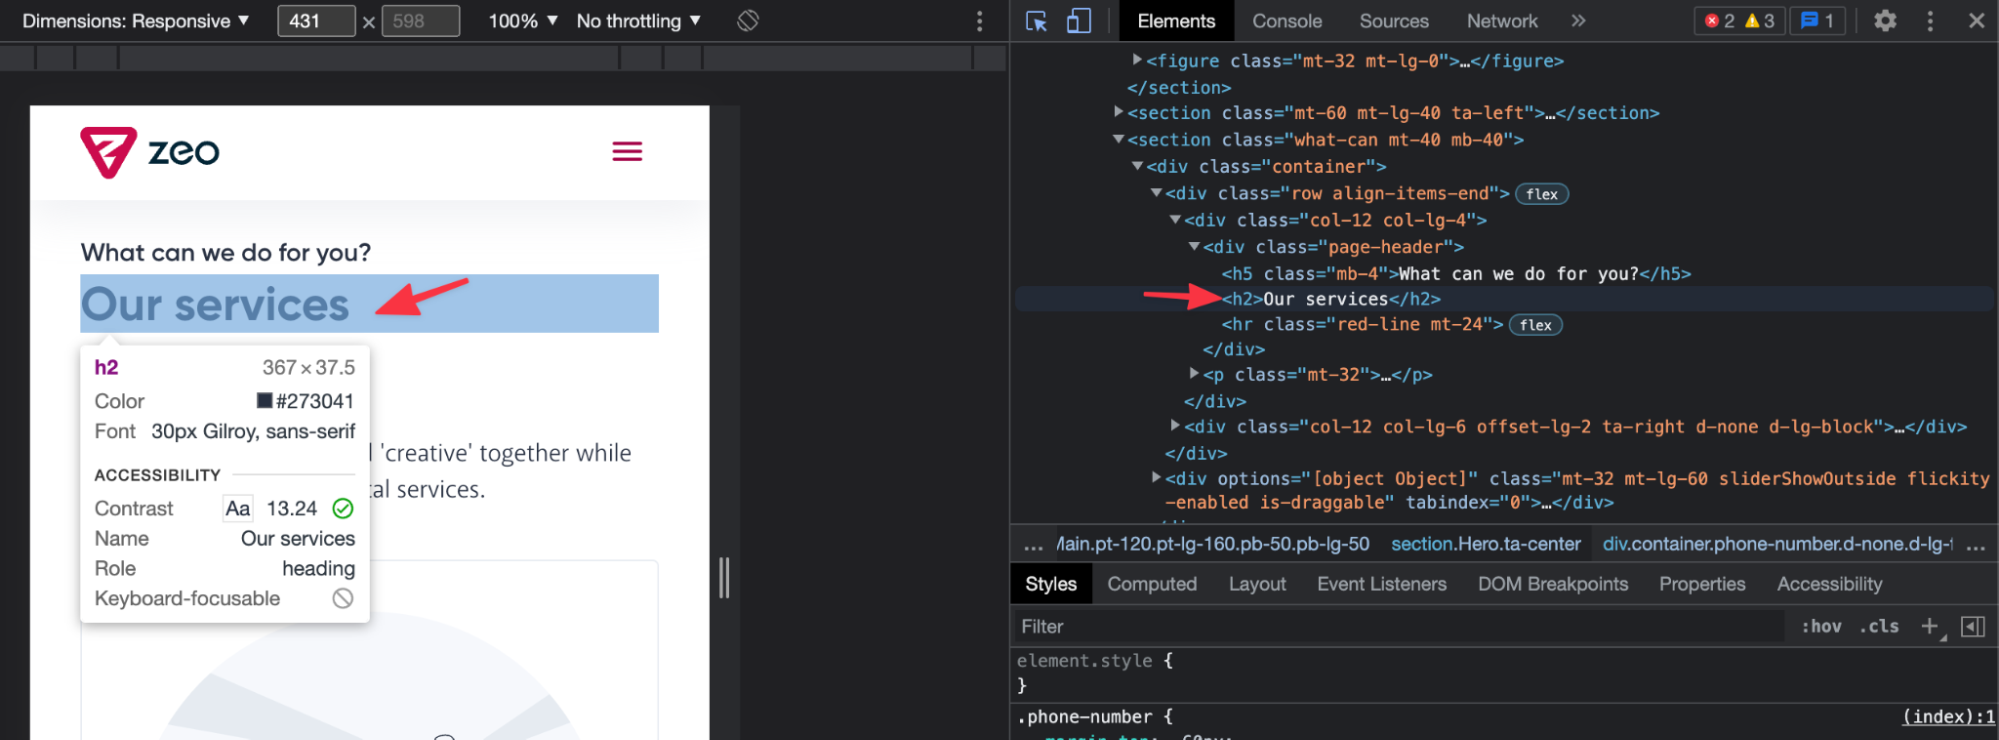Viewport: 1999px width, 740px height.
Task: Click the styles Filter input
Action: click(1400, 627)
